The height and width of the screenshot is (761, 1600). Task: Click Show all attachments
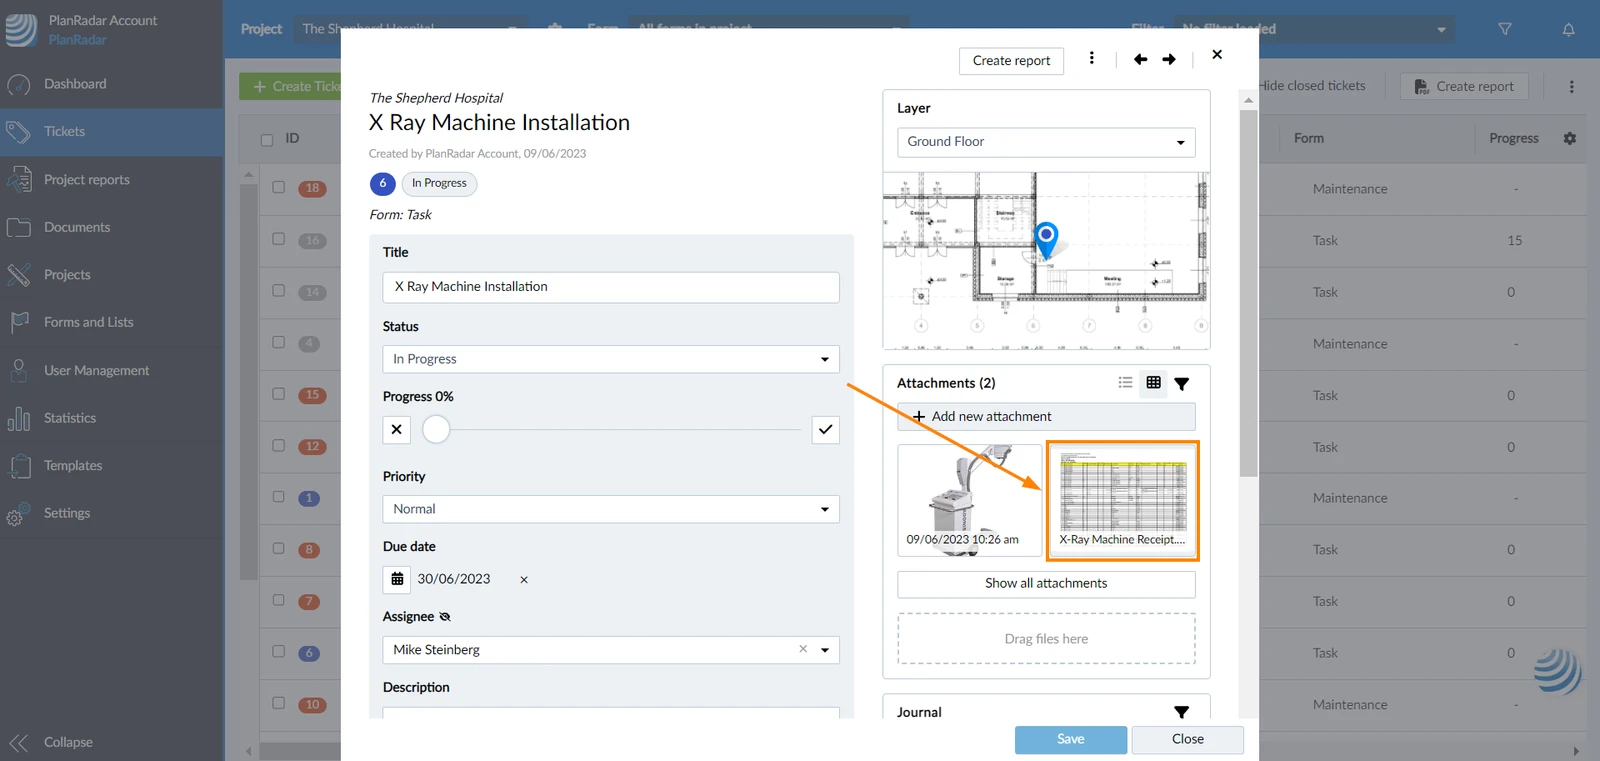[x=1046, y=584]
